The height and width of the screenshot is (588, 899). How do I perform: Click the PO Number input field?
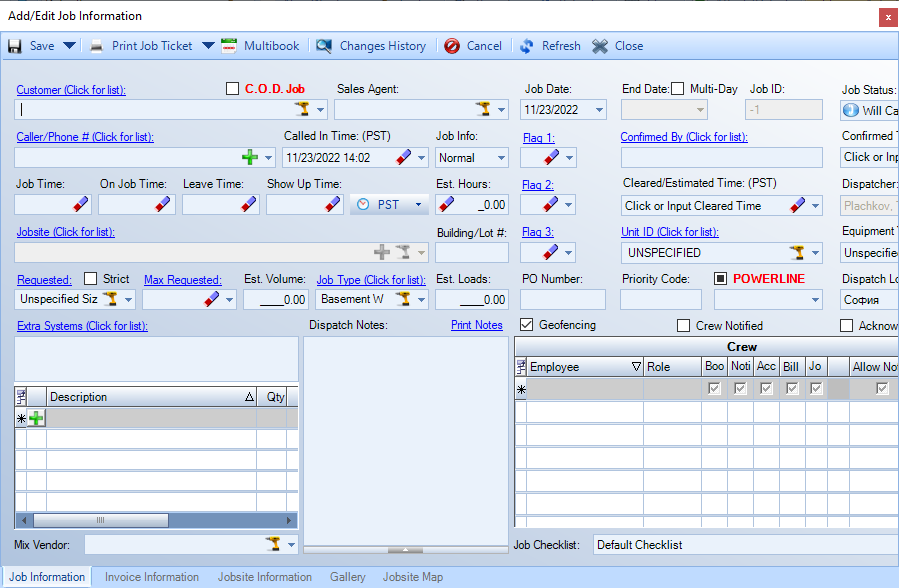click(x=562, y=299)
